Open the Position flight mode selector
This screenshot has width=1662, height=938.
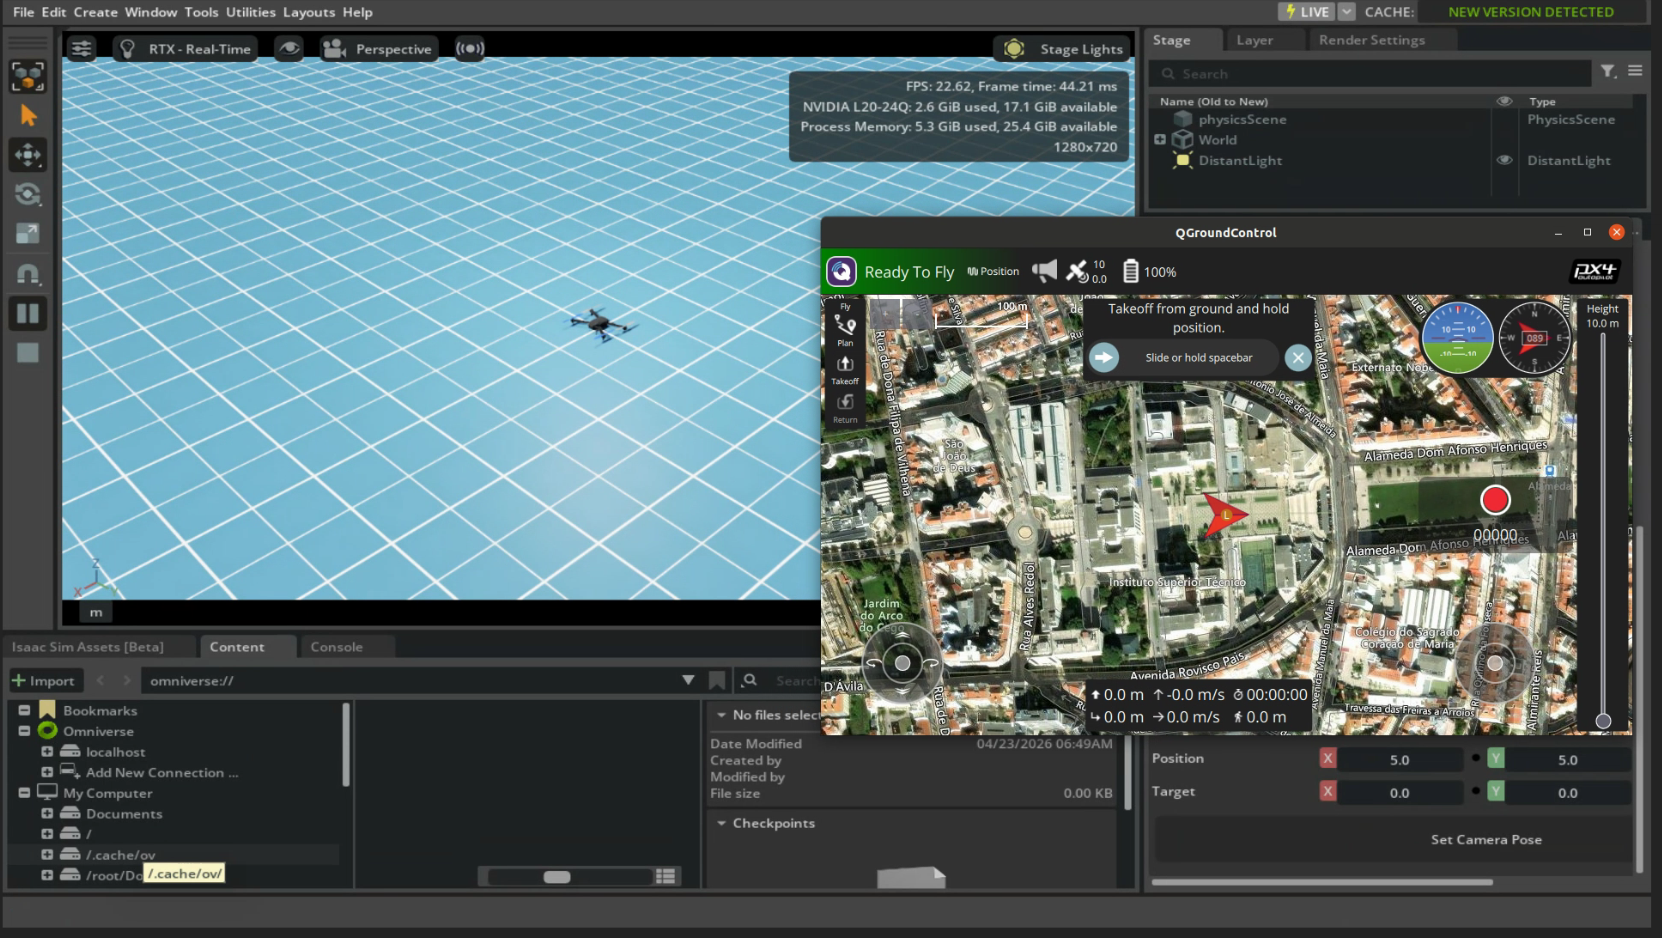click(x=993, y=272)
